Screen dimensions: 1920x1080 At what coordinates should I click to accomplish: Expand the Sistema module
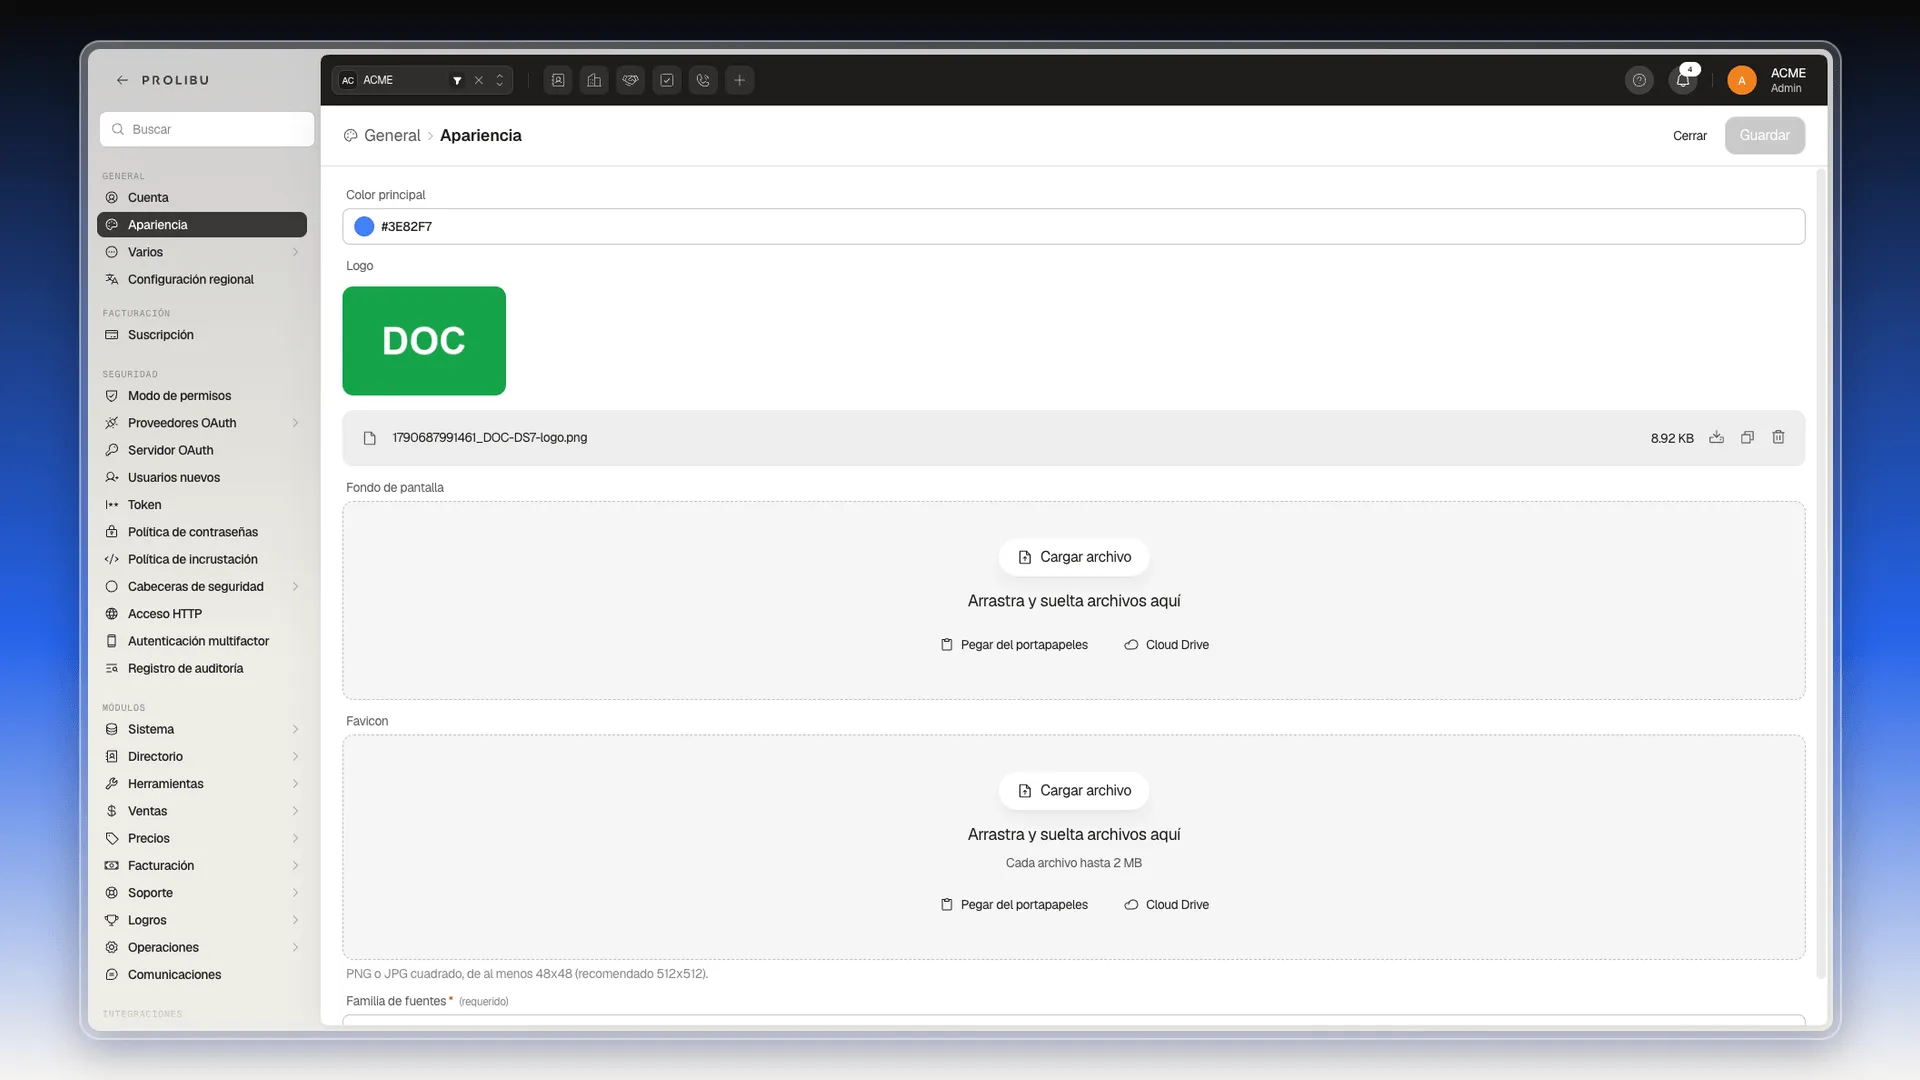tap(295, 729)
